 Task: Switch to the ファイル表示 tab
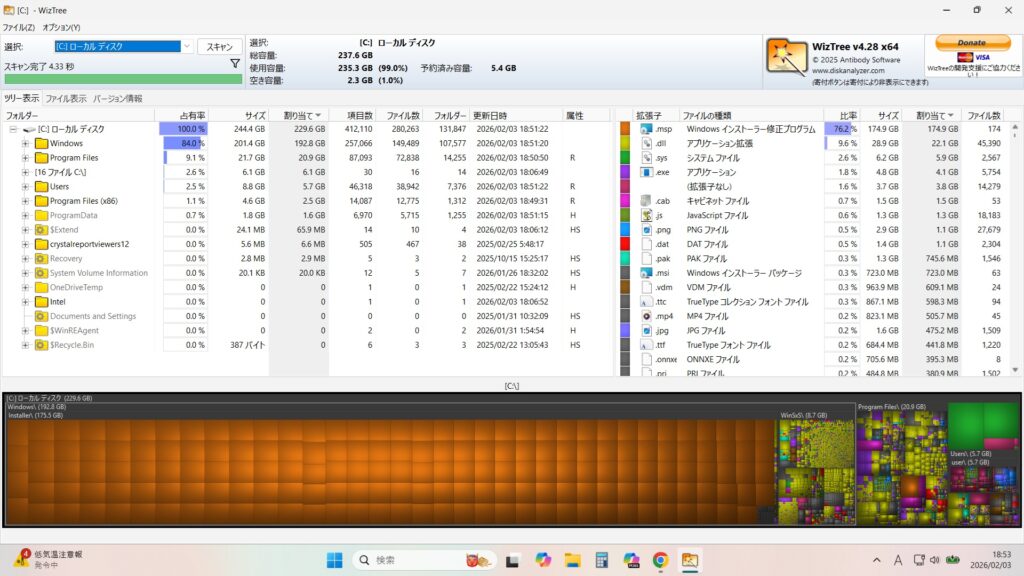pyautogui.click(x=65, y=99)
